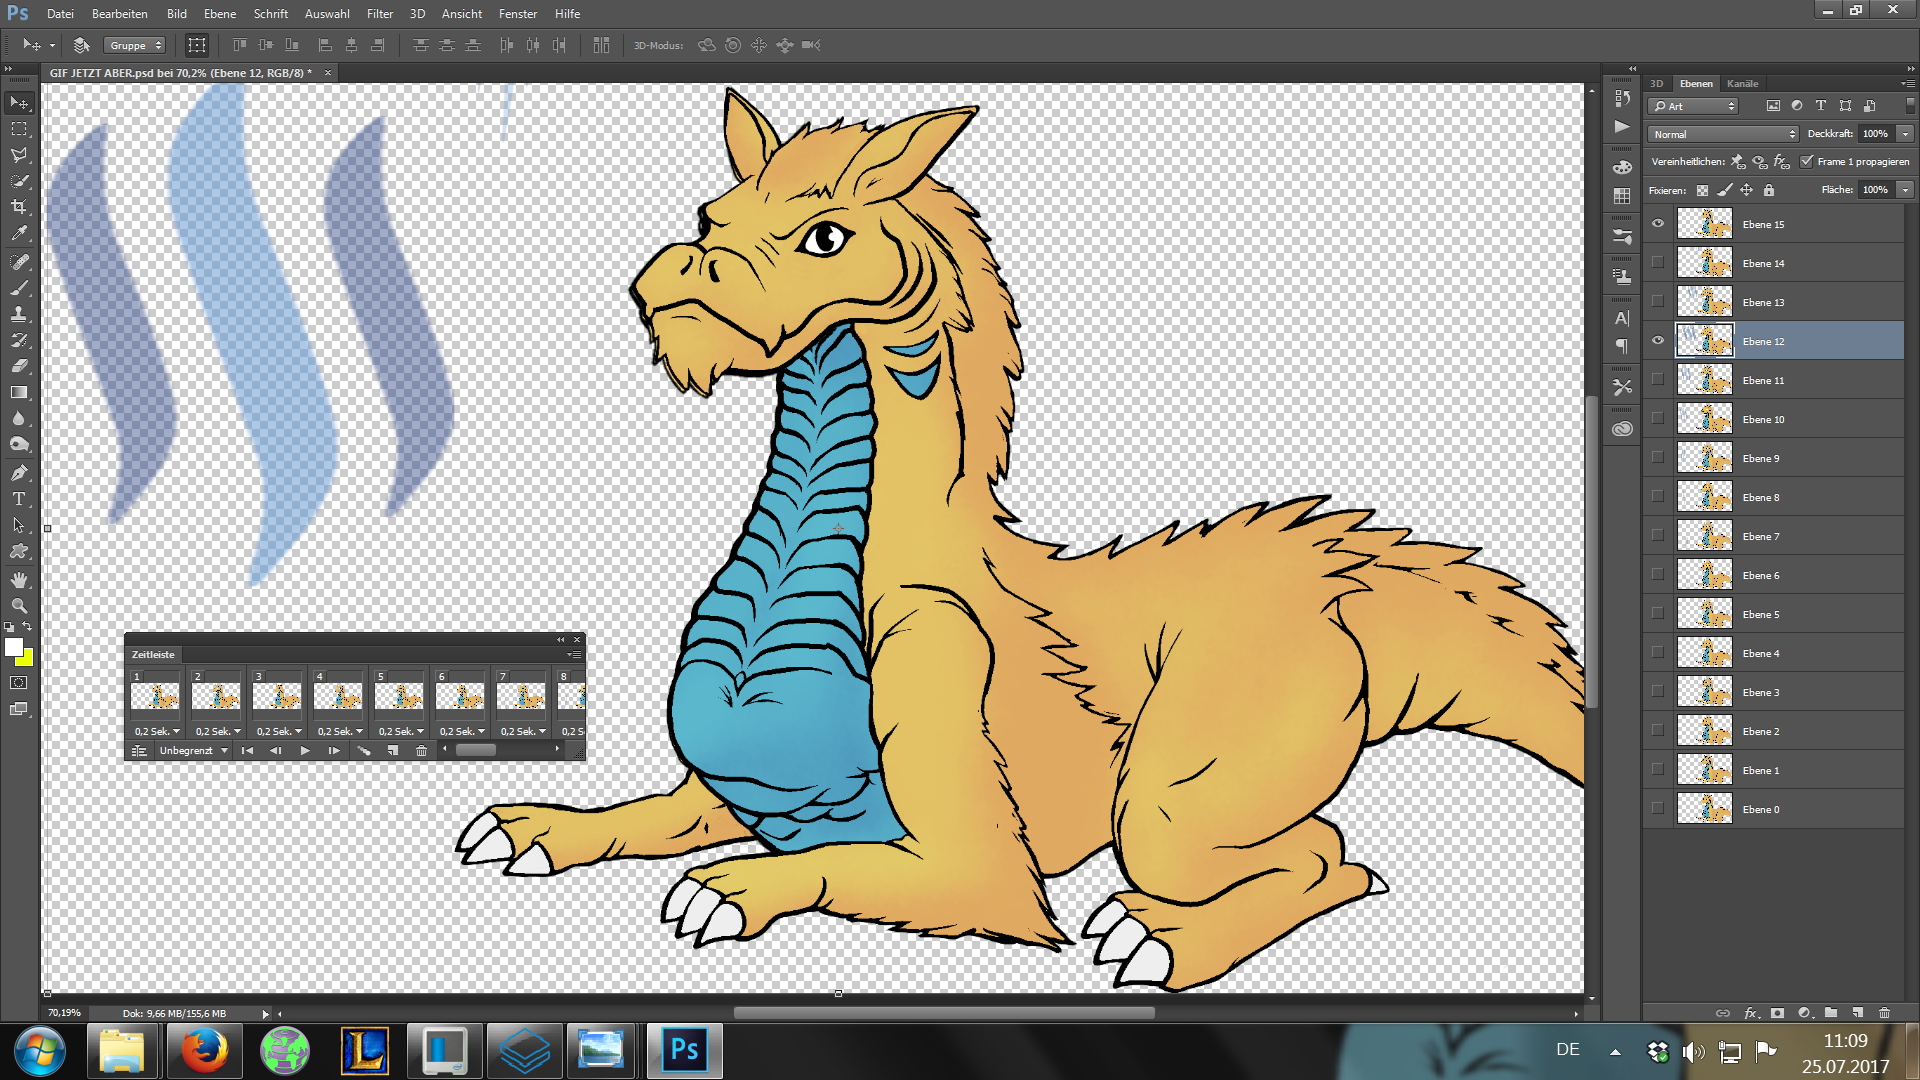Open looping options Unbegrenzt dropdown
The height and width of the screenshot is (1080, 1920).
(193, 750)
